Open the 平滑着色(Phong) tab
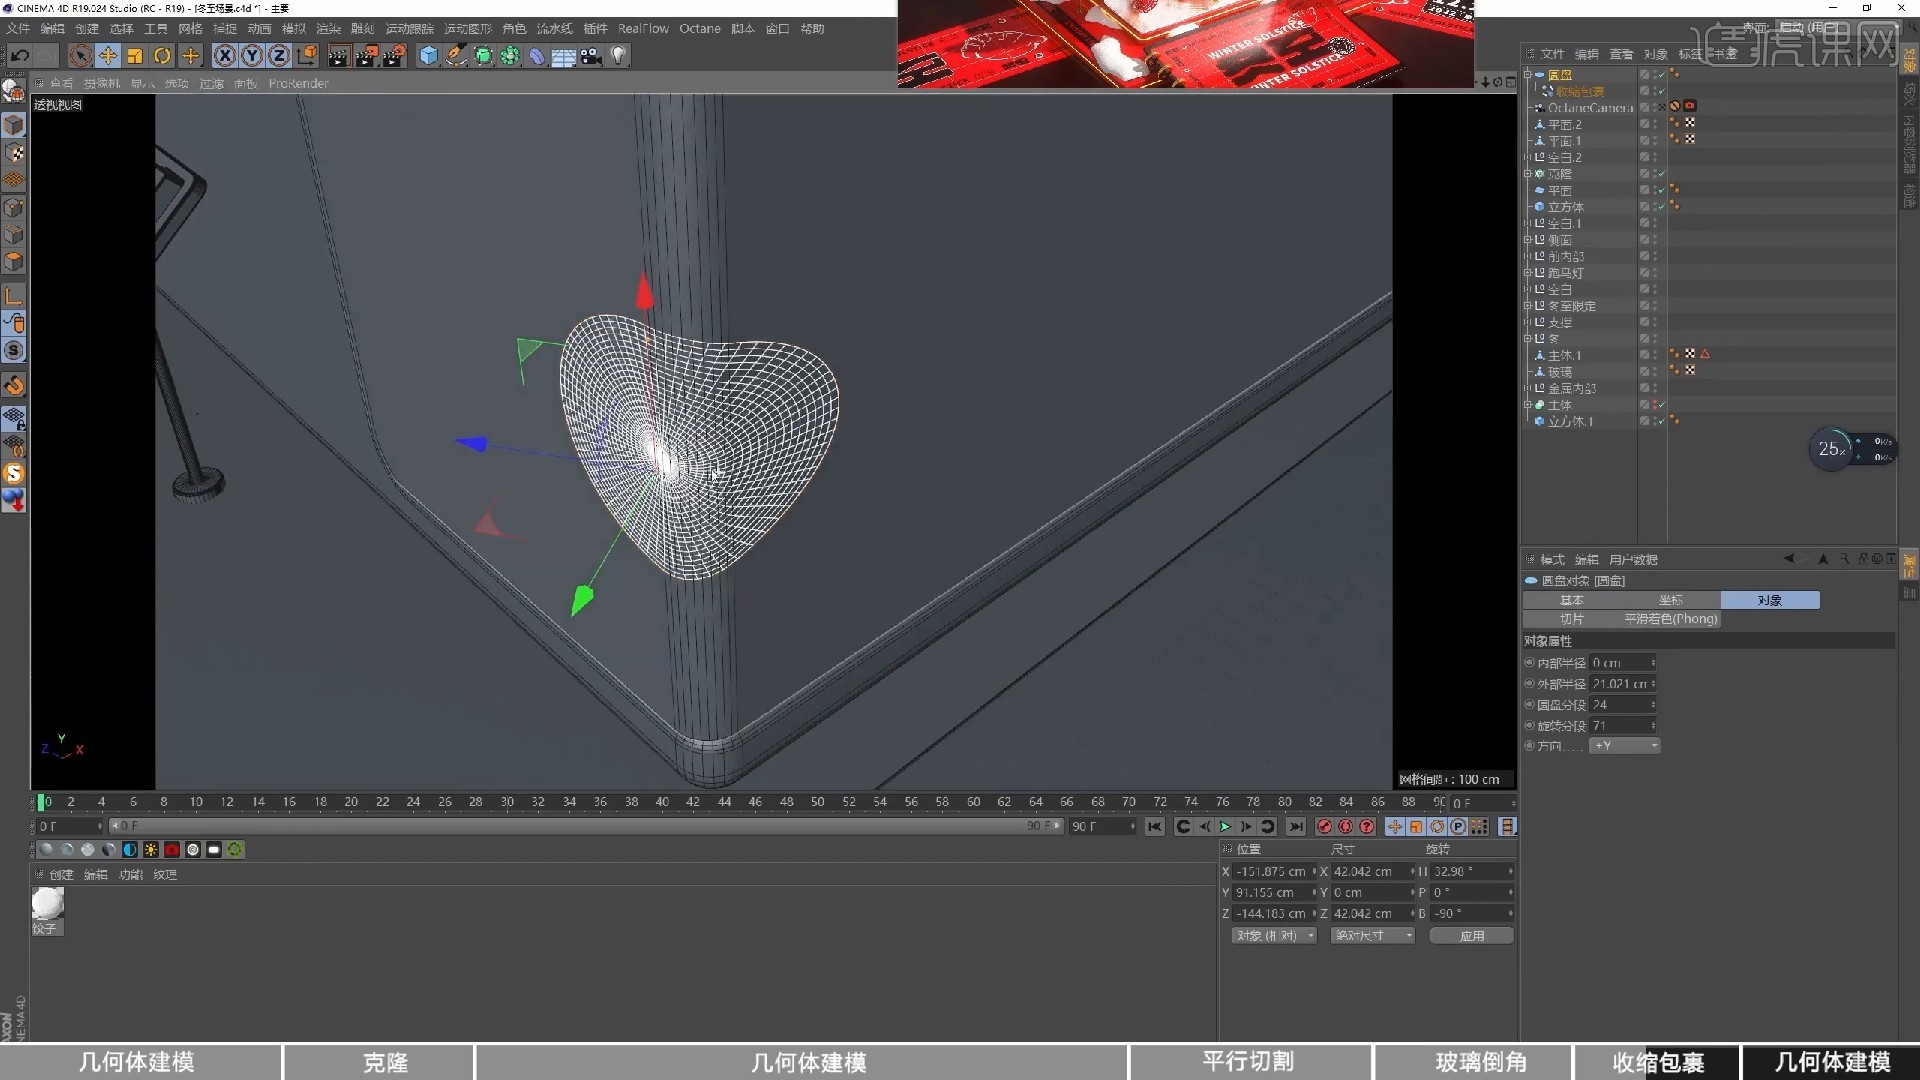 pyautogui.click(x=1671, y=619)
